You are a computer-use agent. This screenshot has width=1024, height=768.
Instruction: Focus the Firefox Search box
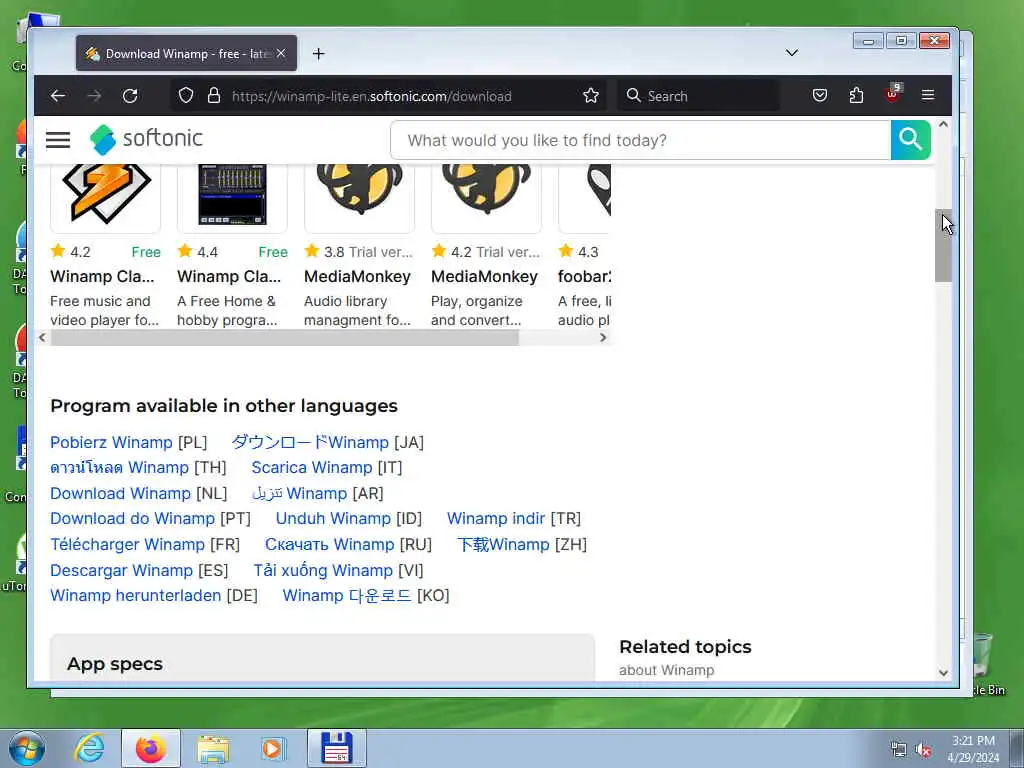click(x=699, y=96)
